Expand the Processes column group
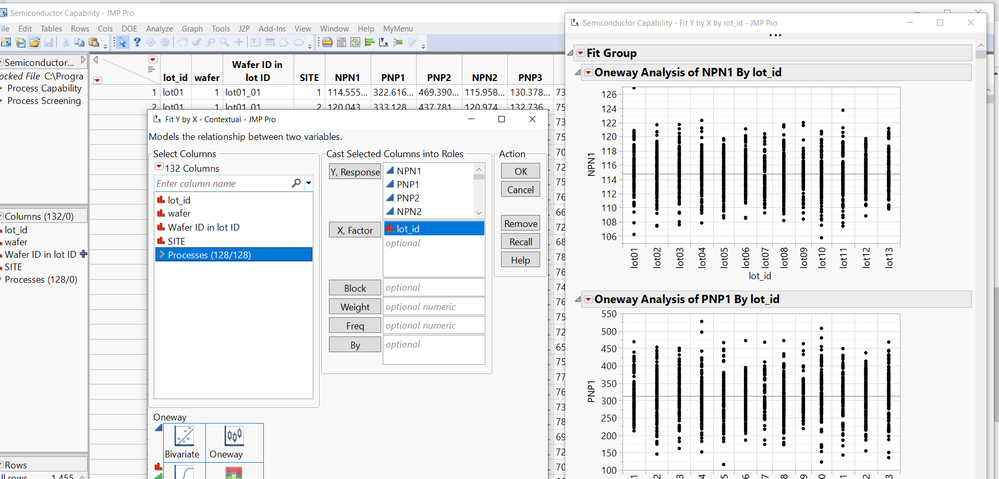The image size is (999, 479). [x=162, y=255]
